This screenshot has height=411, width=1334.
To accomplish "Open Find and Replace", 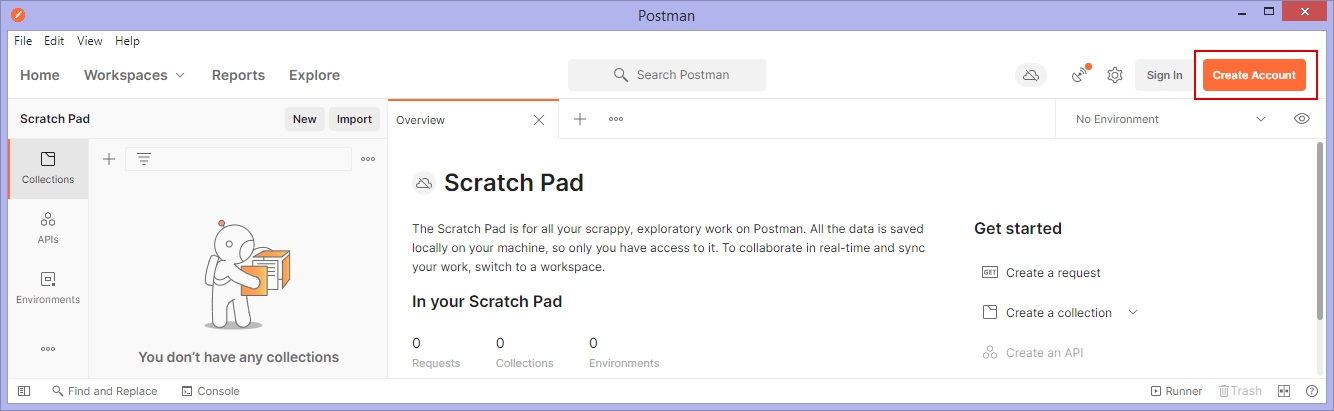I will pos(104,391).
